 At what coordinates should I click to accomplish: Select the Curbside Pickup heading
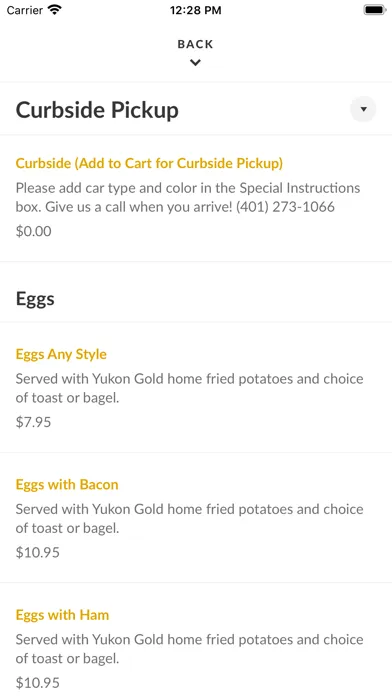[x=97, y=110]
